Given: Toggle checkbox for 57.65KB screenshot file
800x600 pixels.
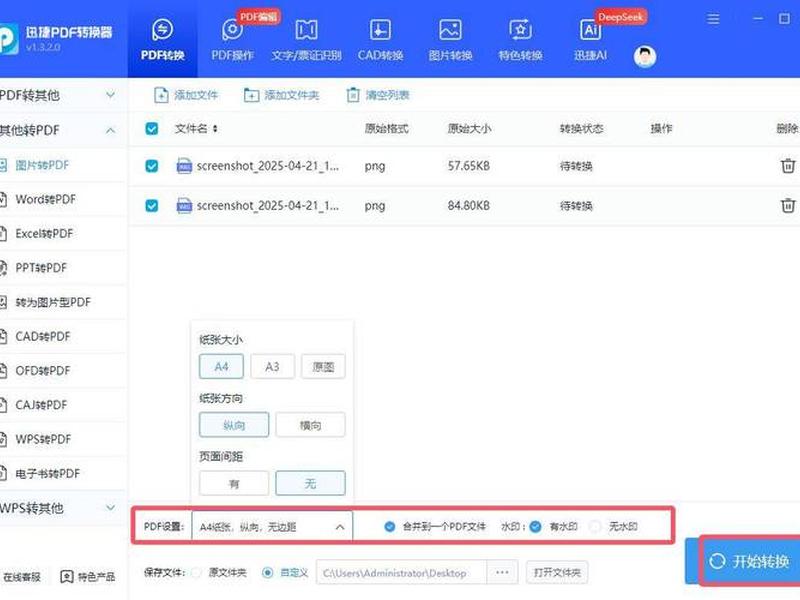Looking at the screenshot, I should (152, 166).
